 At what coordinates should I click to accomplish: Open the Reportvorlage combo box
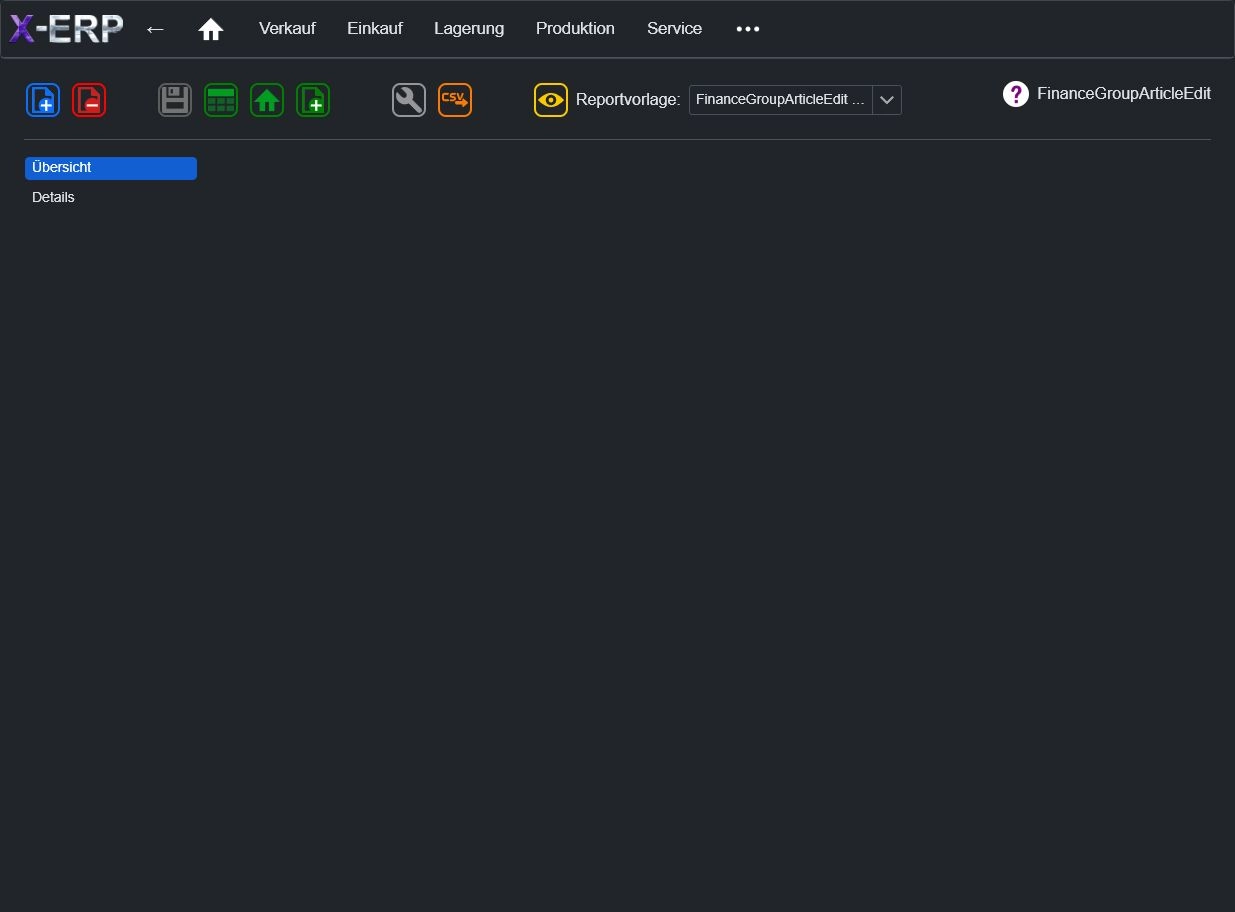(x=795, y=100)
